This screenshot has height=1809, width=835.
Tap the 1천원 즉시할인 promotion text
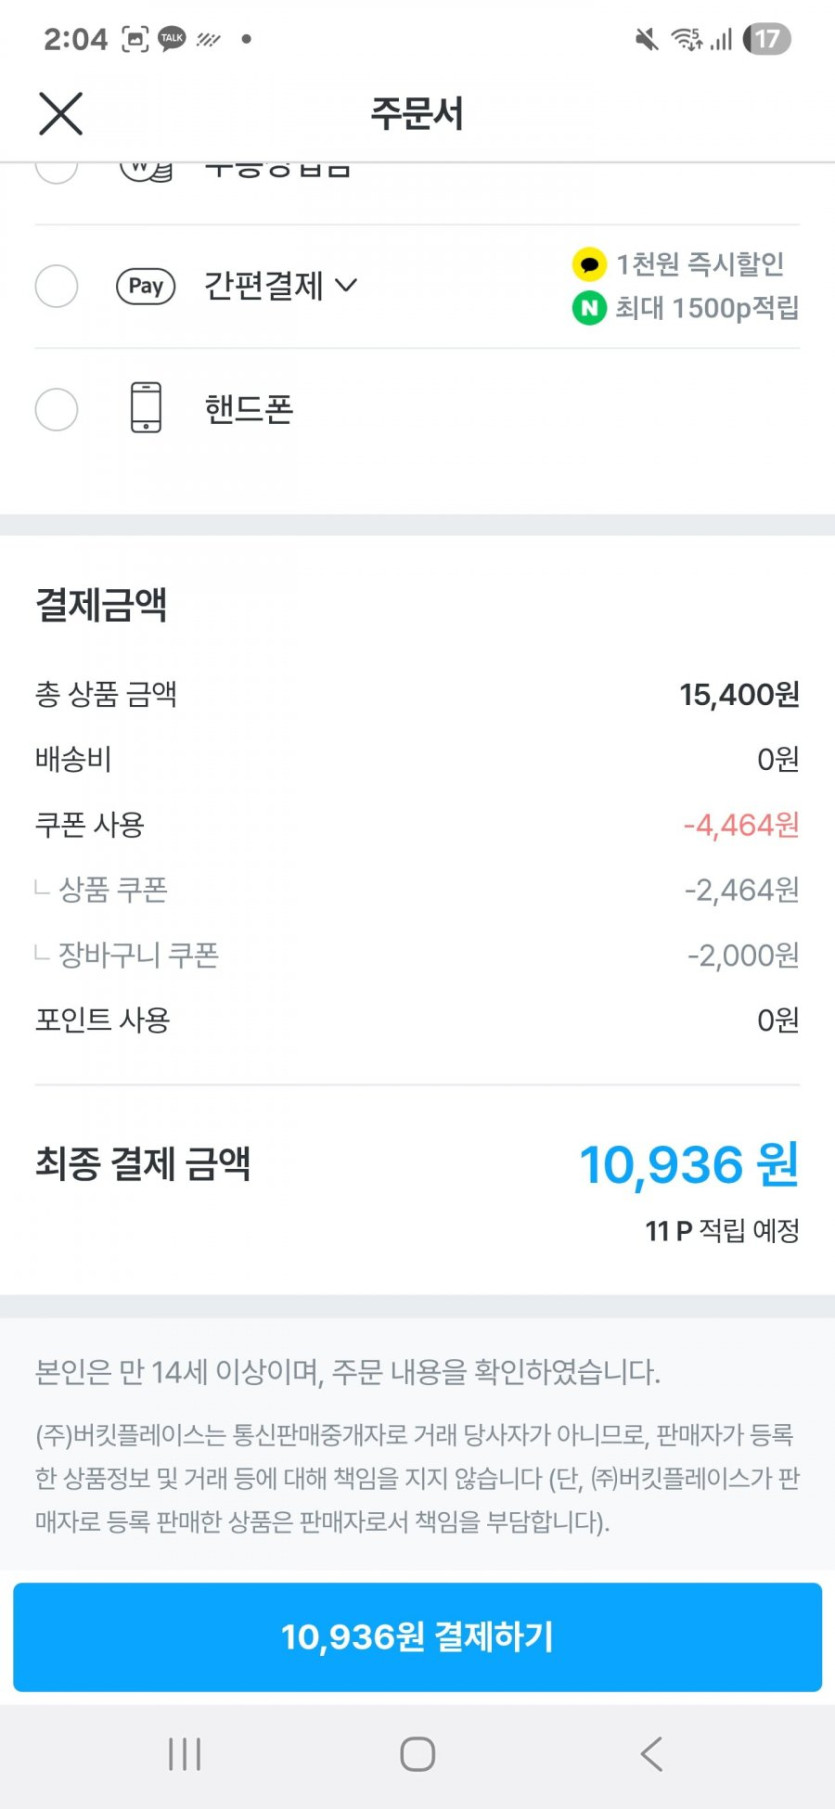[699, 264]
